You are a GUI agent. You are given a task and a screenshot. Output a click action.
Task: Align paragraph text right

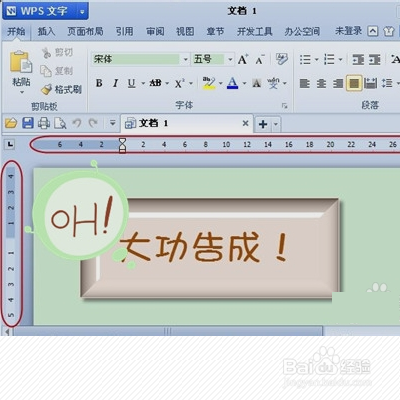(x=338, y=83)
